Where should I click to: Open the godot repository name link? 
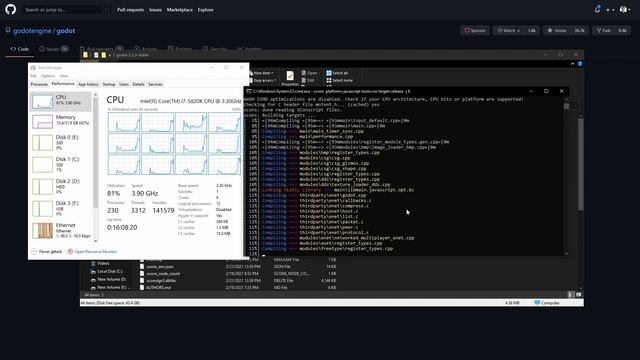point(66,31)
